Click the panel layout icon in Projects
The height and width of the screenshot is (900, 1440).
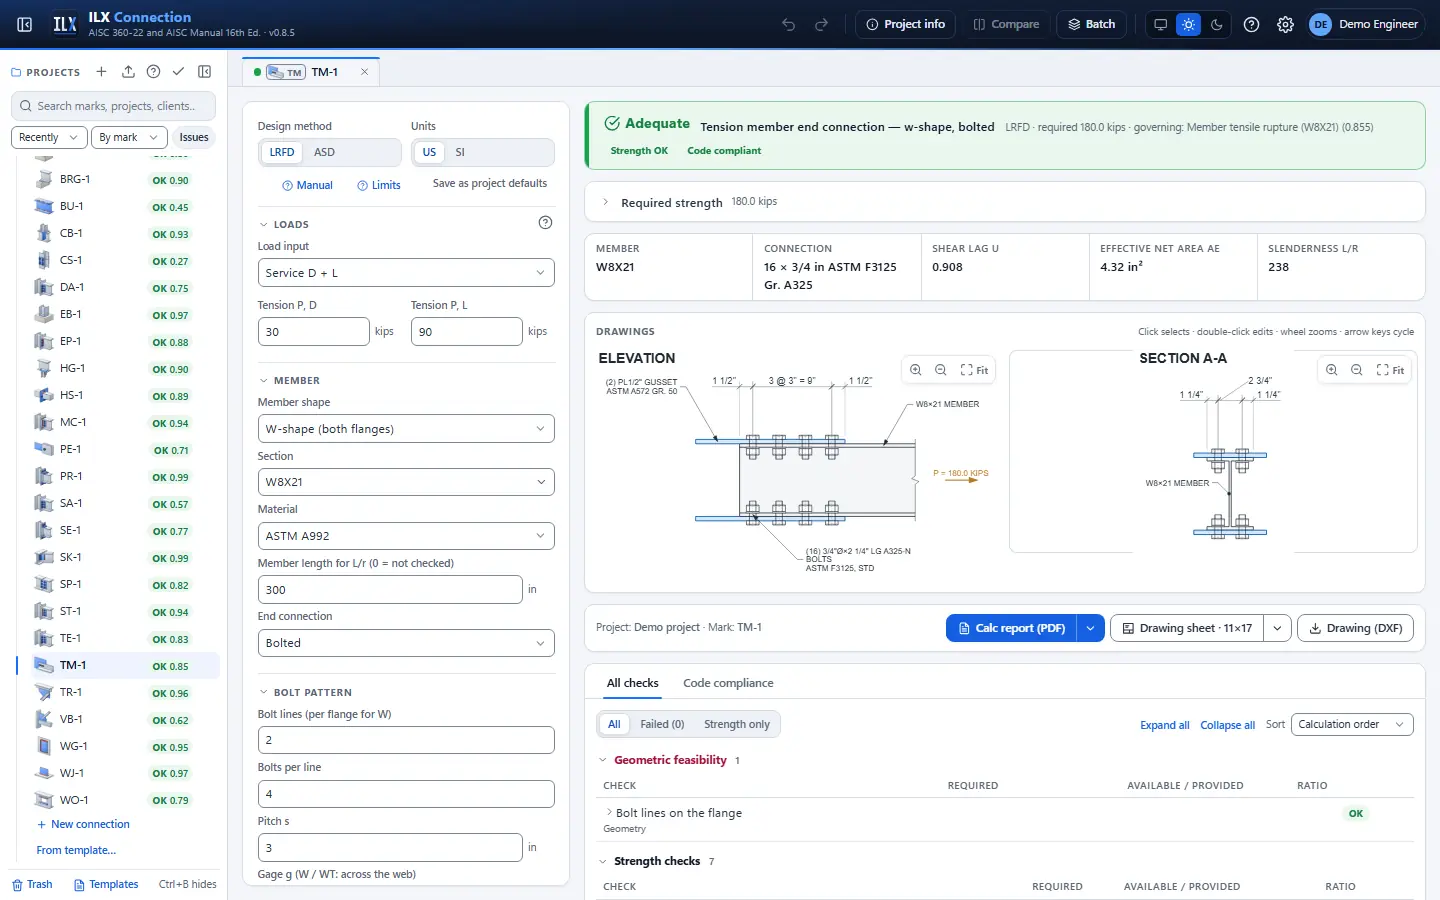coord(204,72)
